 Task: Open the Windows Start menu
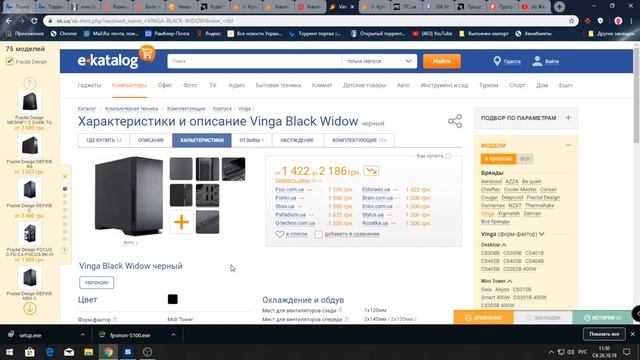coord(9,352)
